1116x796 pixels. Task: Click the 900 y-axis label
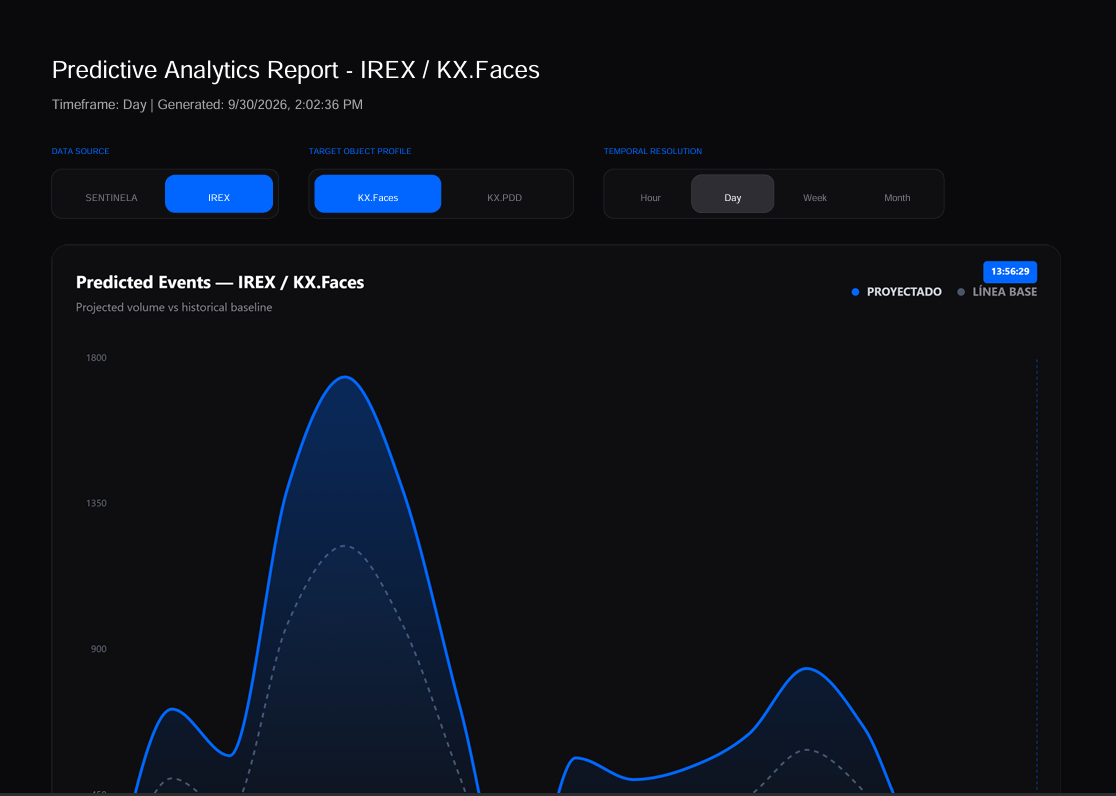(x=98, y=649)
